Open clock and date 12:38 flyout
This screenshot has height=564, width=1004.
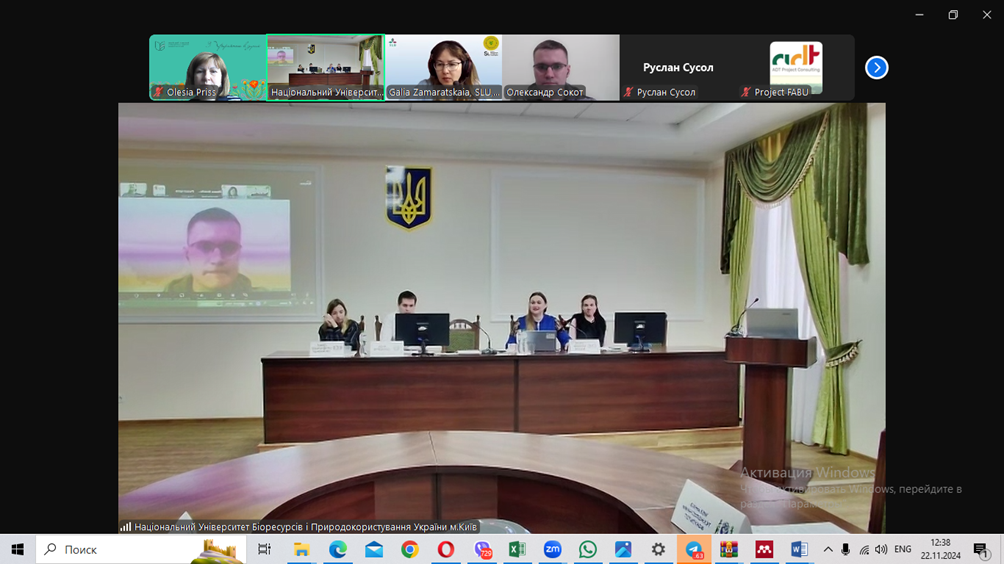(x=941, y=549)
